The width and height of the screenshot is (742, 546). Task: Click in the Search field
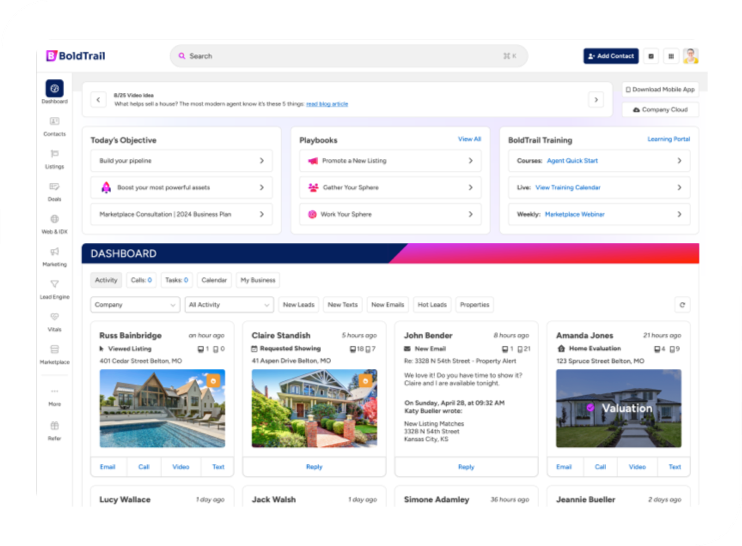coord(340,56)
